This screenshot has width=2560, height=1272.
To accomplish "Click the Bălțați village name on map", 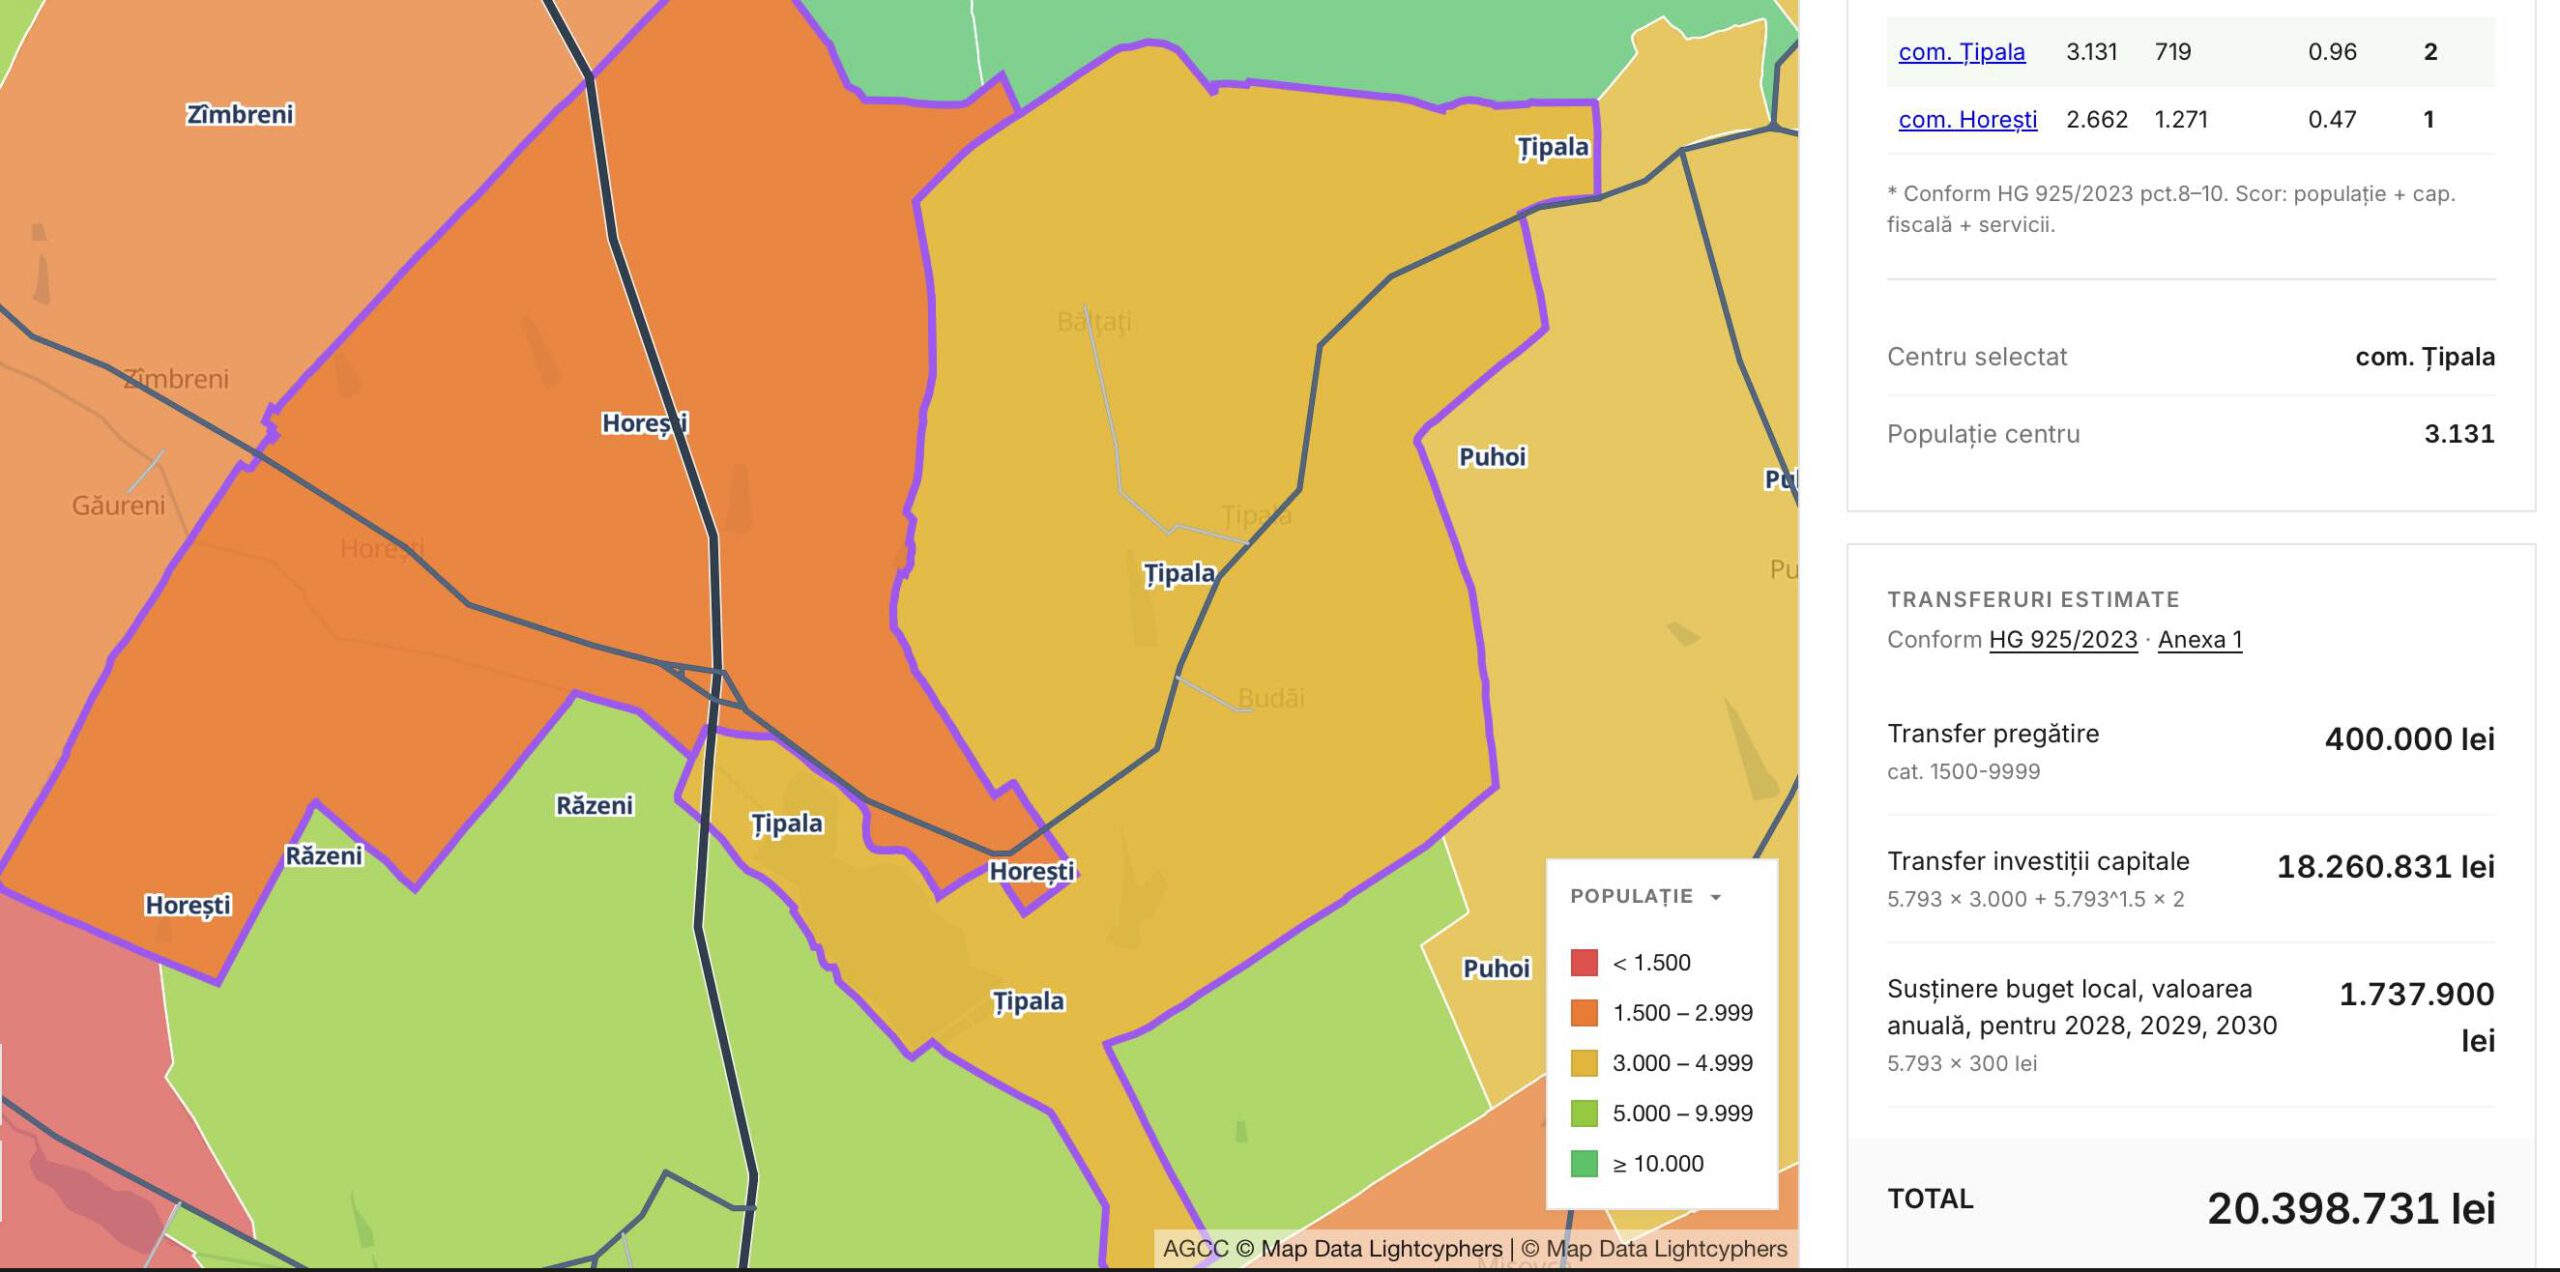I will point(1094,322).
